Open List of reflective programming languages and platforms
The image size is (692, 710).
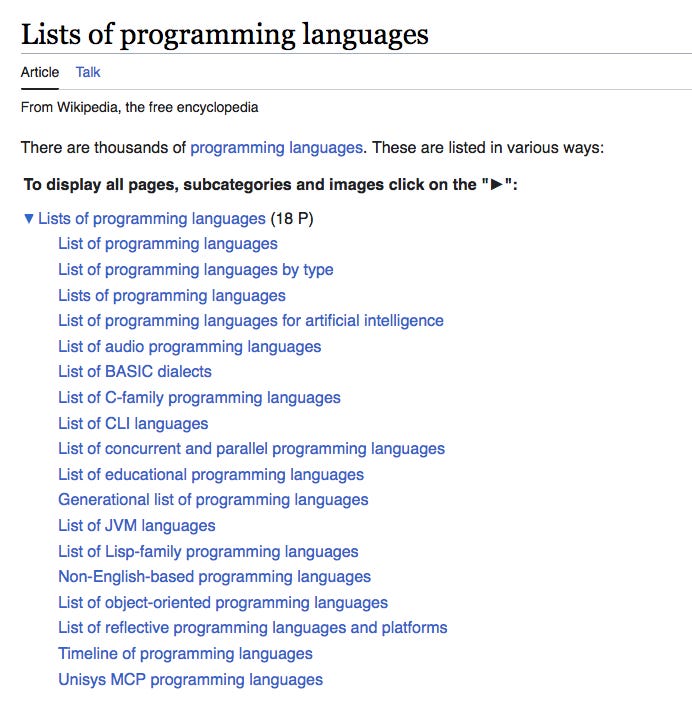coord(253,628)
